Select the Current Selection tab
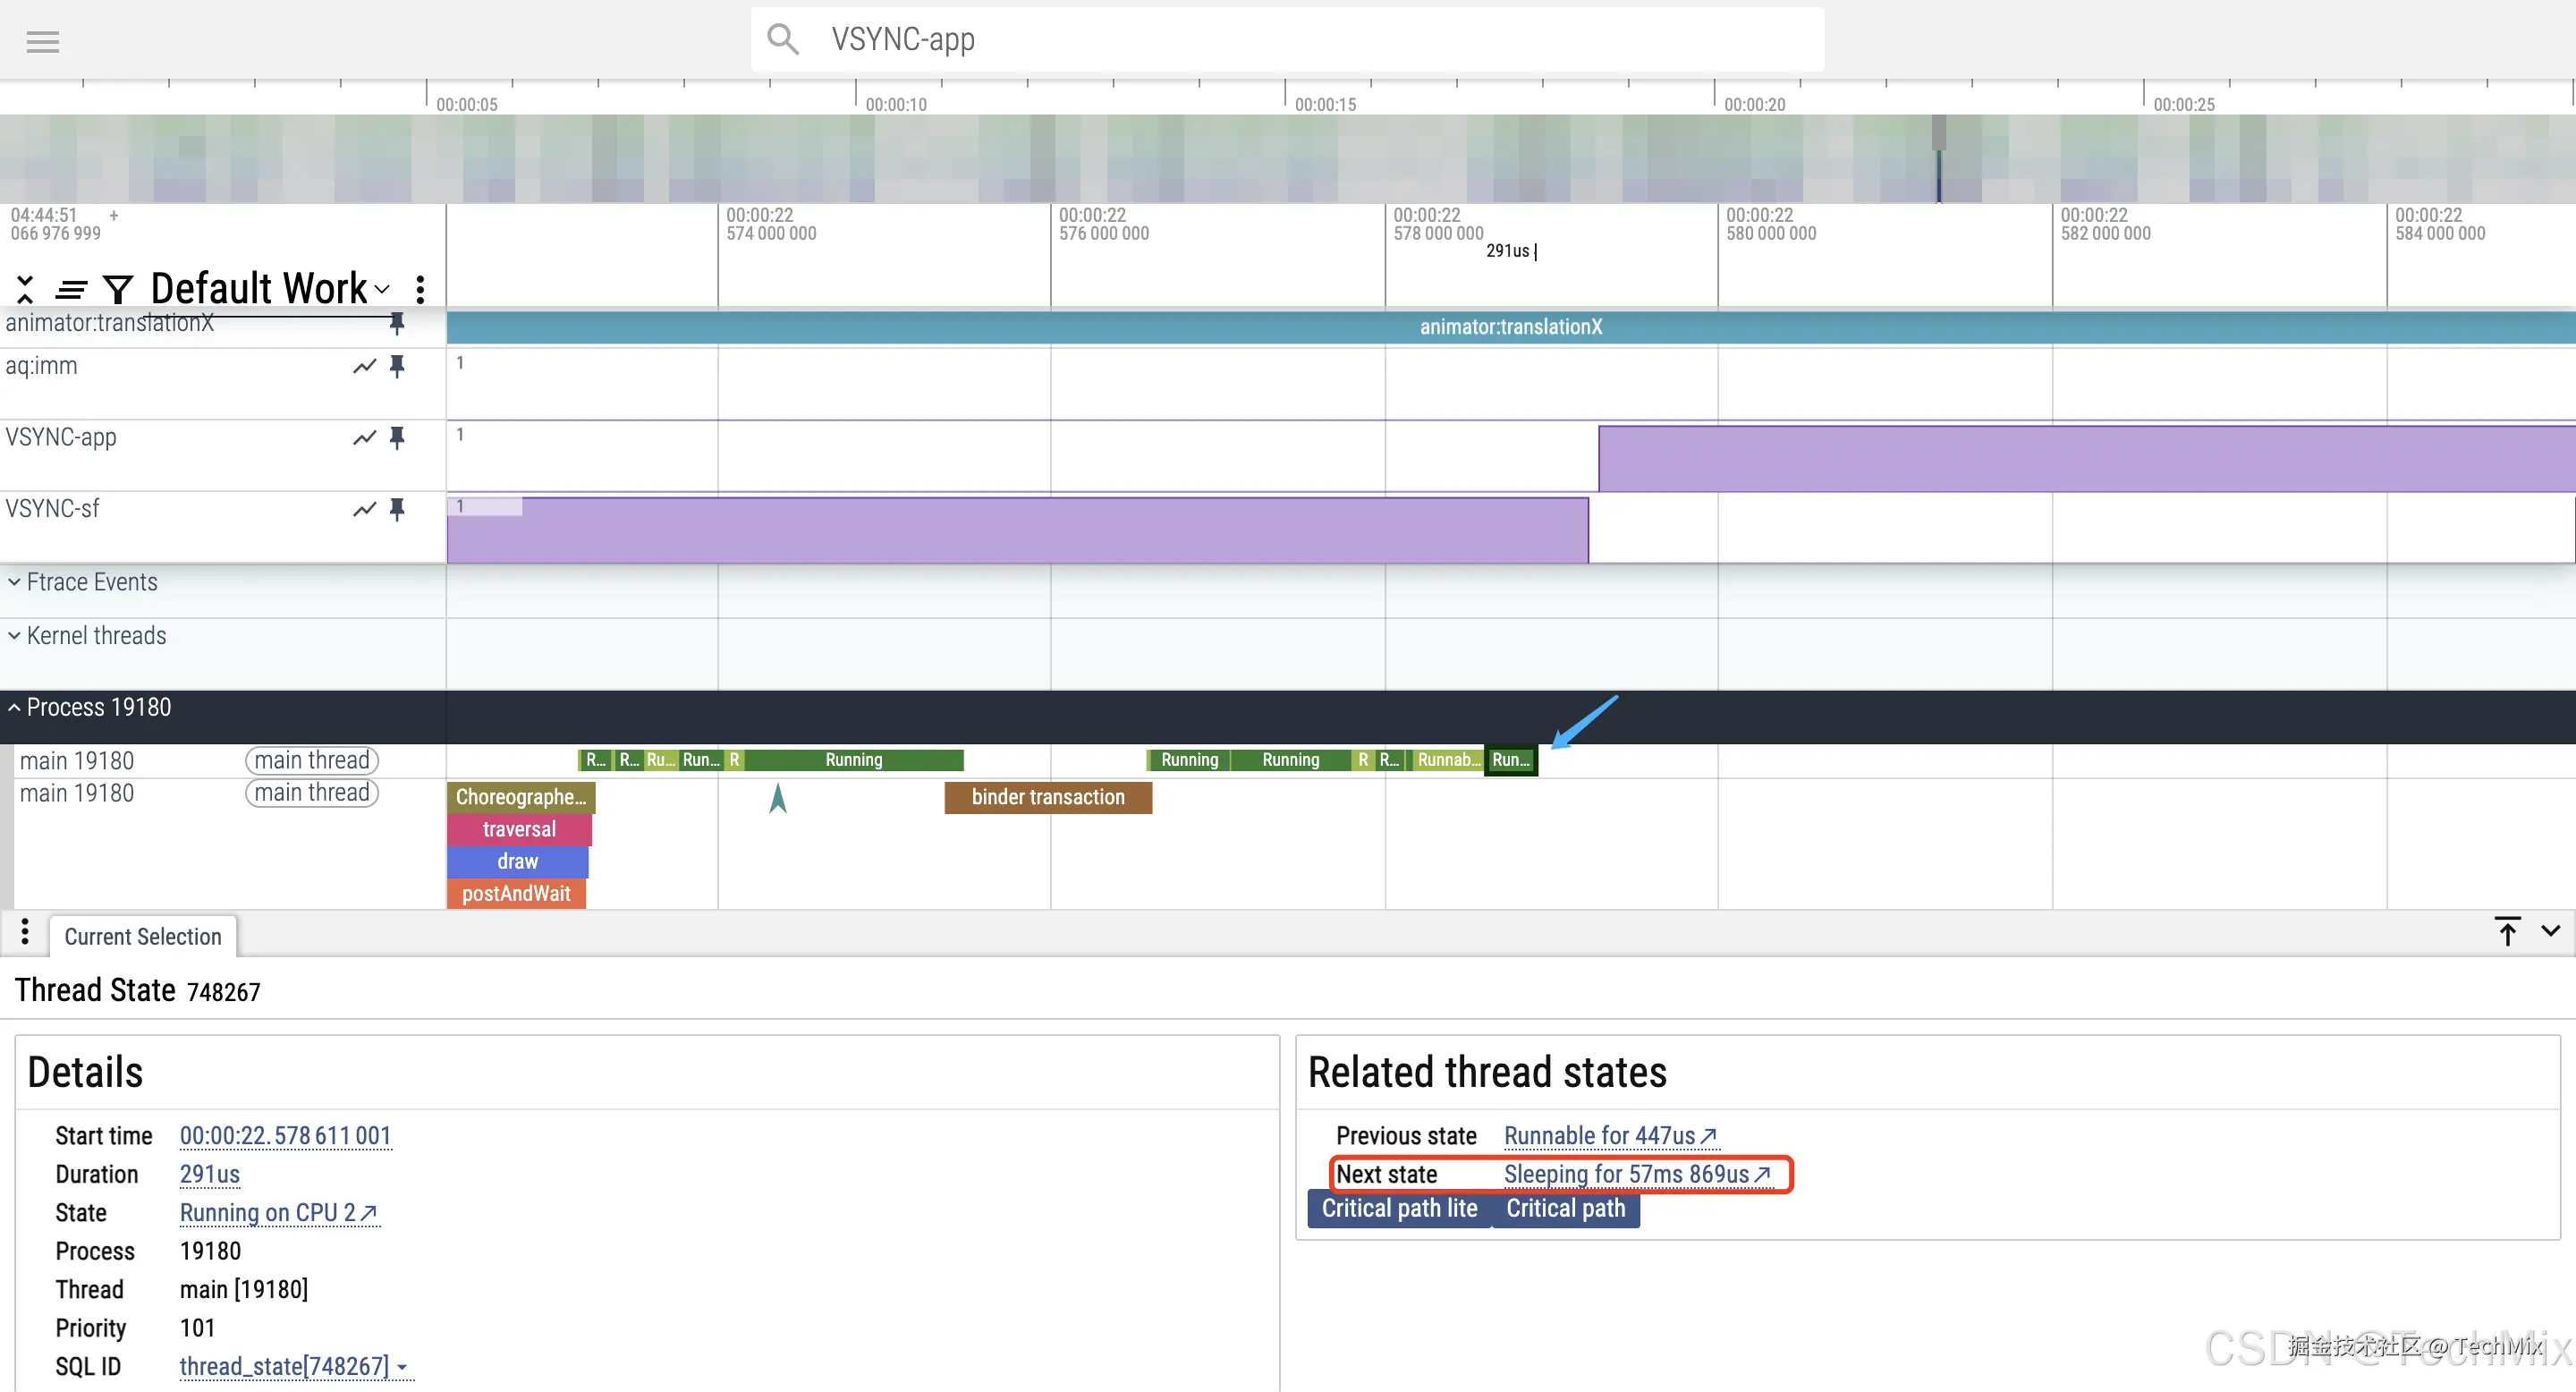2576x1392 pixels. [143, 937]
